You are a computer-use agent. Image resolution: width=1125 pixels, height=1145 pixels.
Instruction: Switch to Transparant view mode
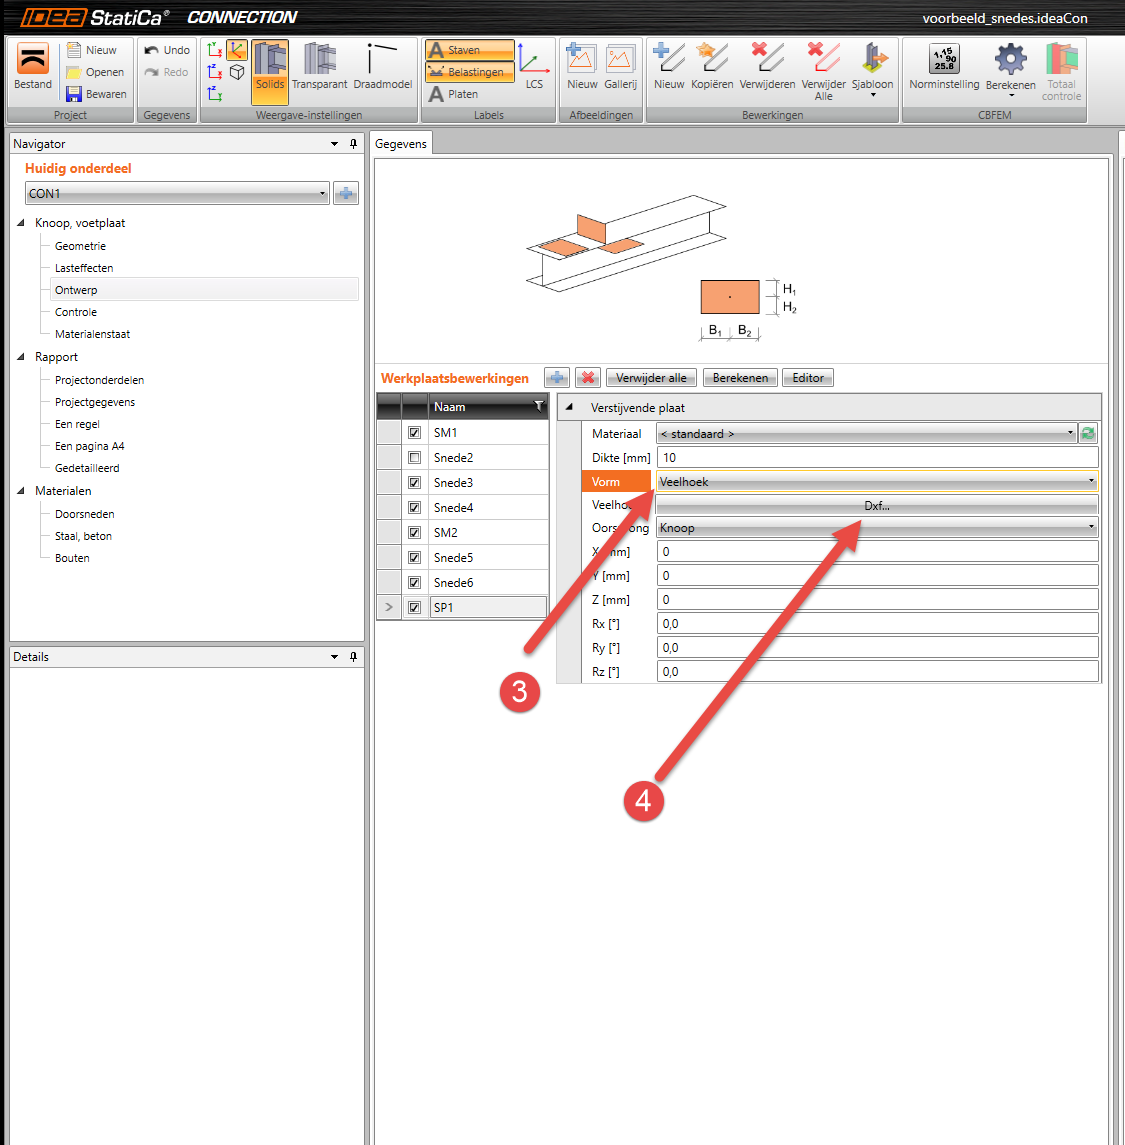[x=319, y=66]
